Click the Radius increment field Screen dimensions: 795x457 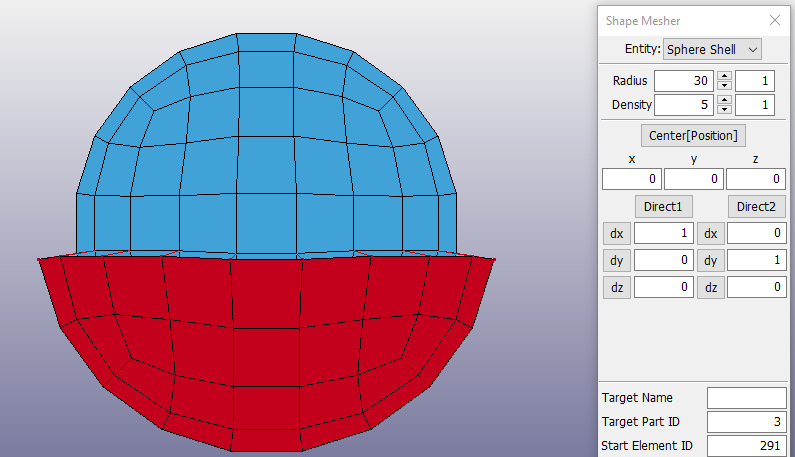(x=754, y=81)
